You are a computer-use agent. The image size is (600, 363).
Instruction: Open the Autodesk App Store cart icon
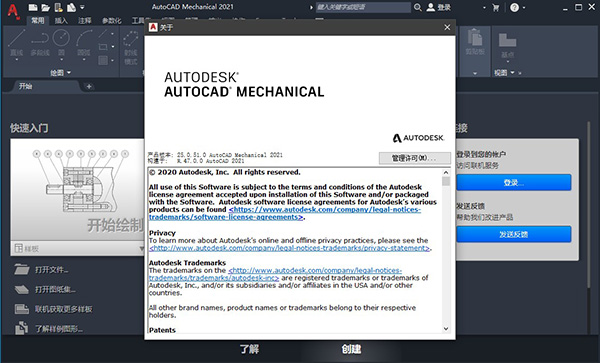tap(496, 7)
